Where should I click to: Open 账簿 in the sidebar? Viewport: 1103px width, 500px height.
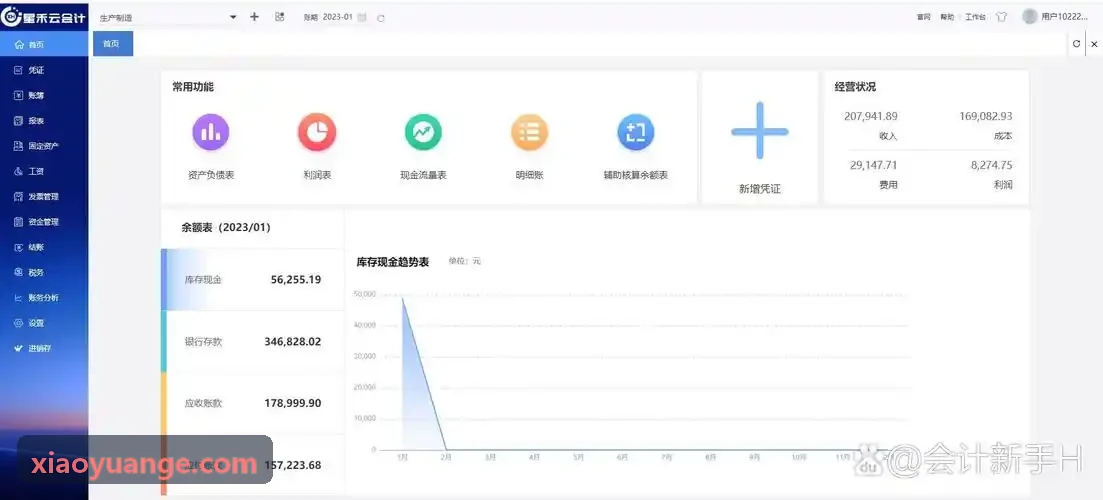(44, 96)
